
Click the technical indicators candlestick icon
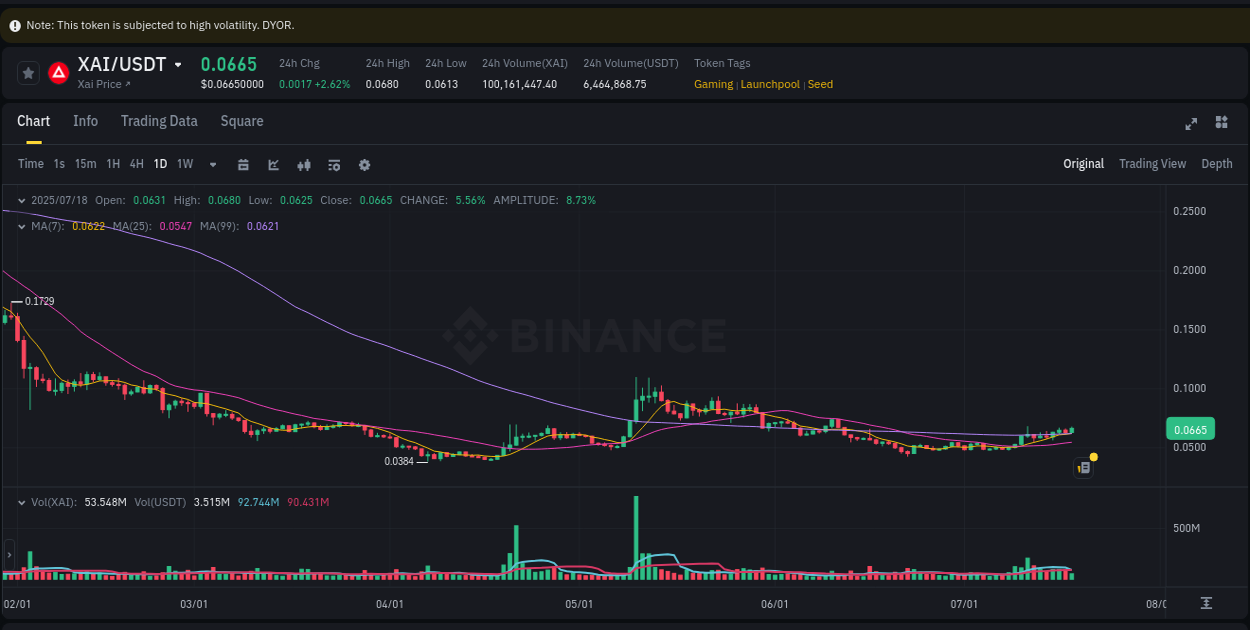point(304,164)
